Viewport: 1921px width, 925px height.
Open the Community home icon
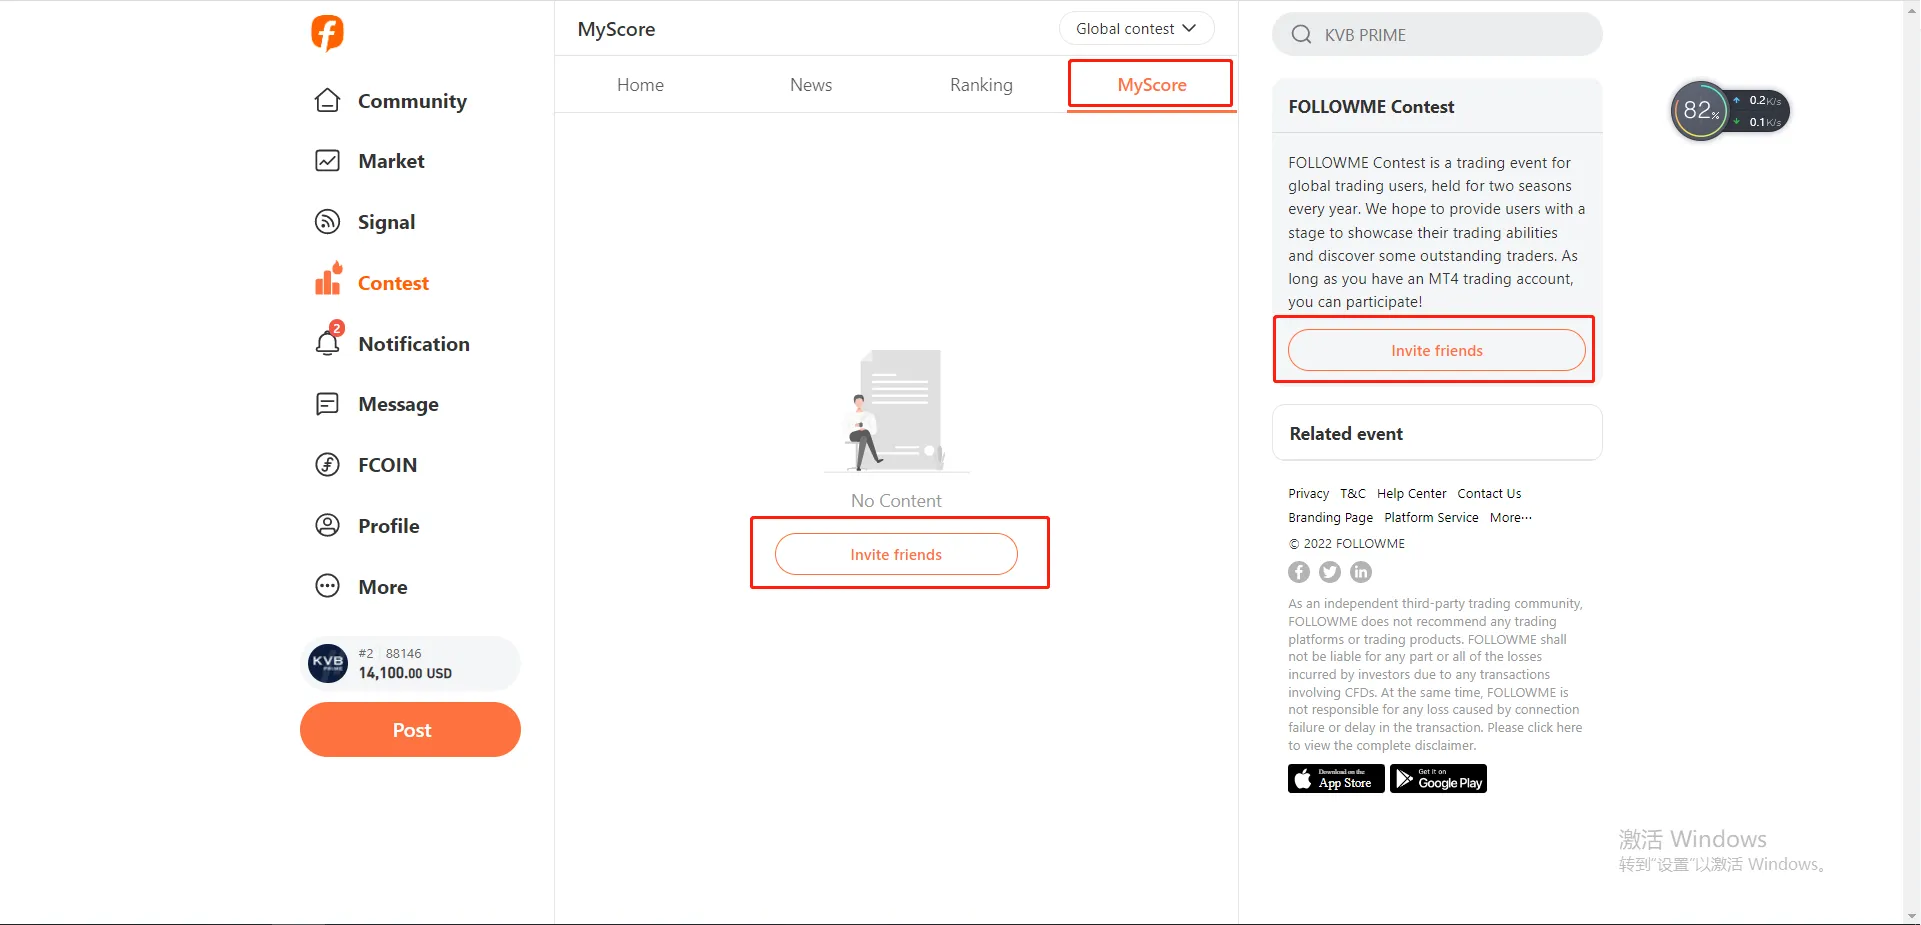[x=327, y=100]
